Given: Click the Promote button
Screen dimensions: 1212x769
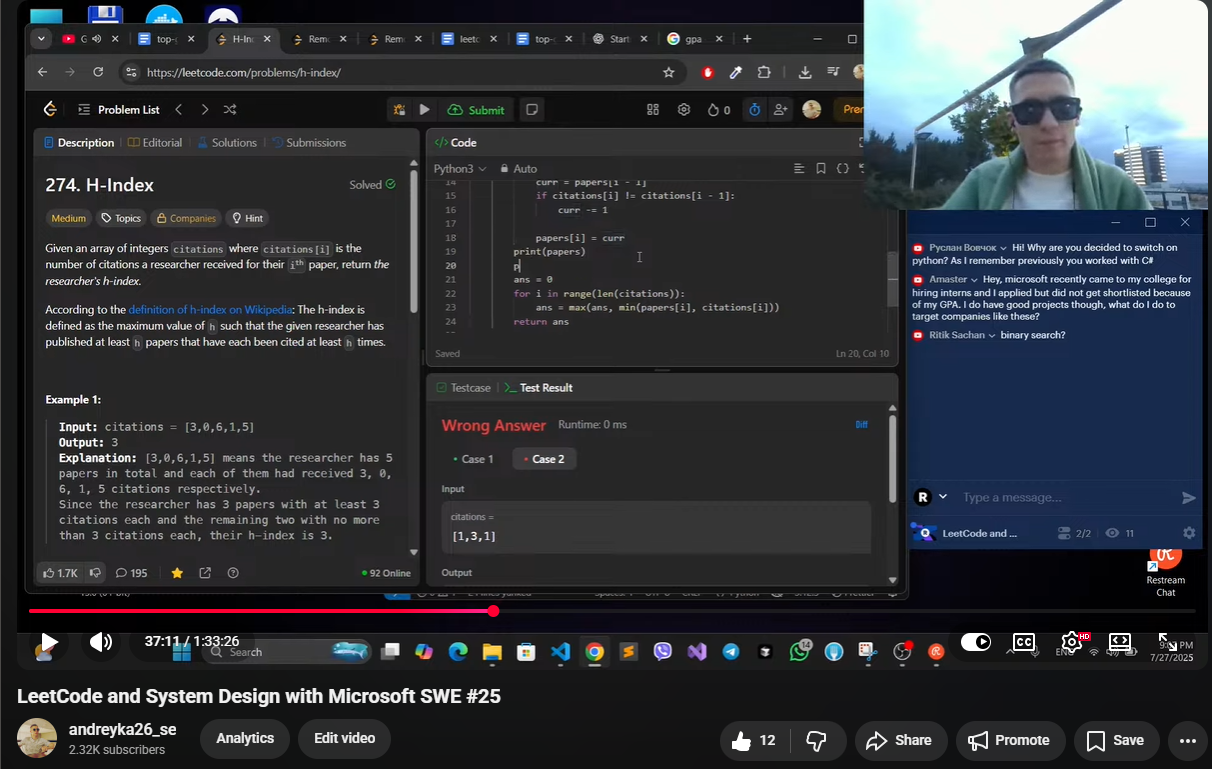Looking at the screenshot, I should pos(1009,741).
